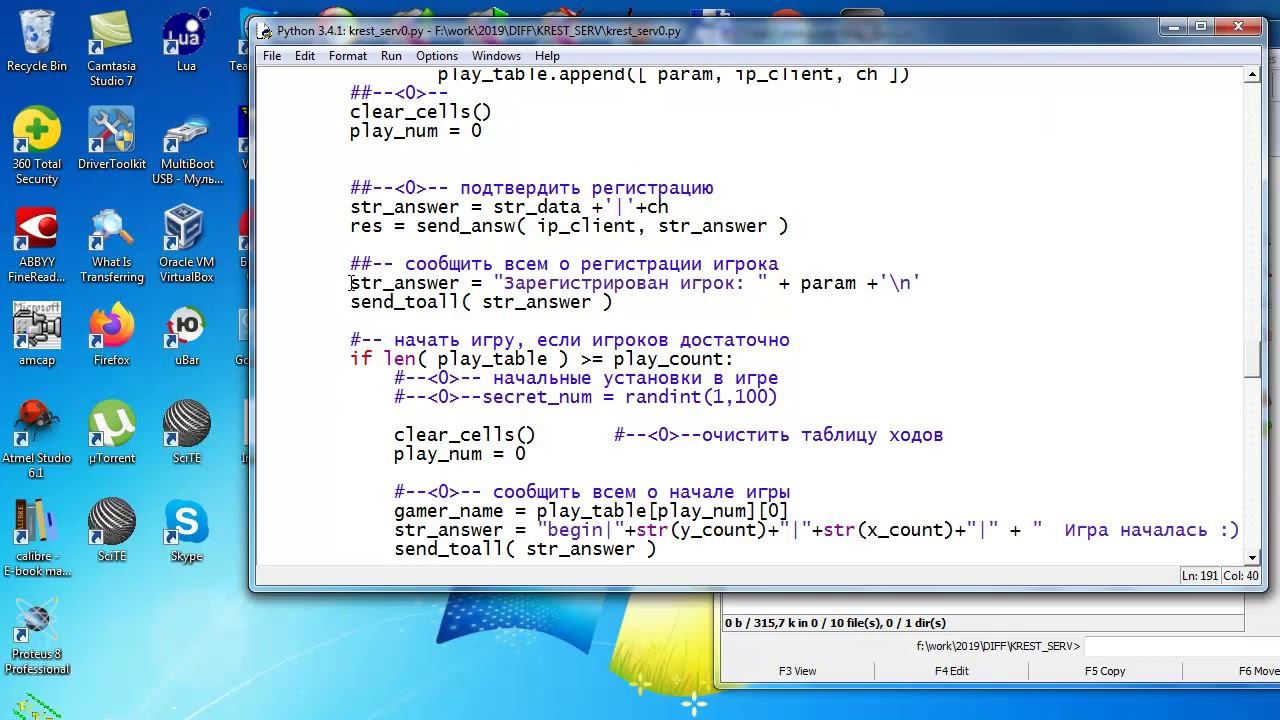The height and width of the screenshot is (720, 1280).
Task: Click the 'send_toall( str_answer )' line below 'Зарегистрирован игрок'
Action: tap(481, 302)
